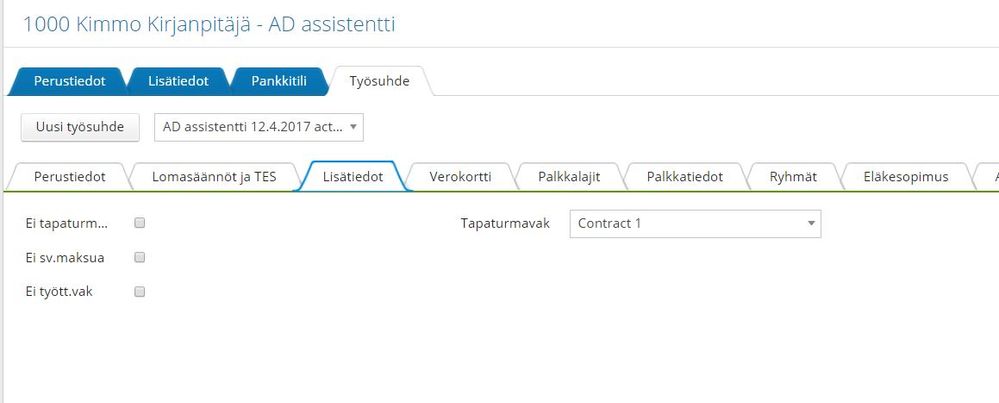
Task: Click the Uusi työsuhde button
Action: pos(80,127)
